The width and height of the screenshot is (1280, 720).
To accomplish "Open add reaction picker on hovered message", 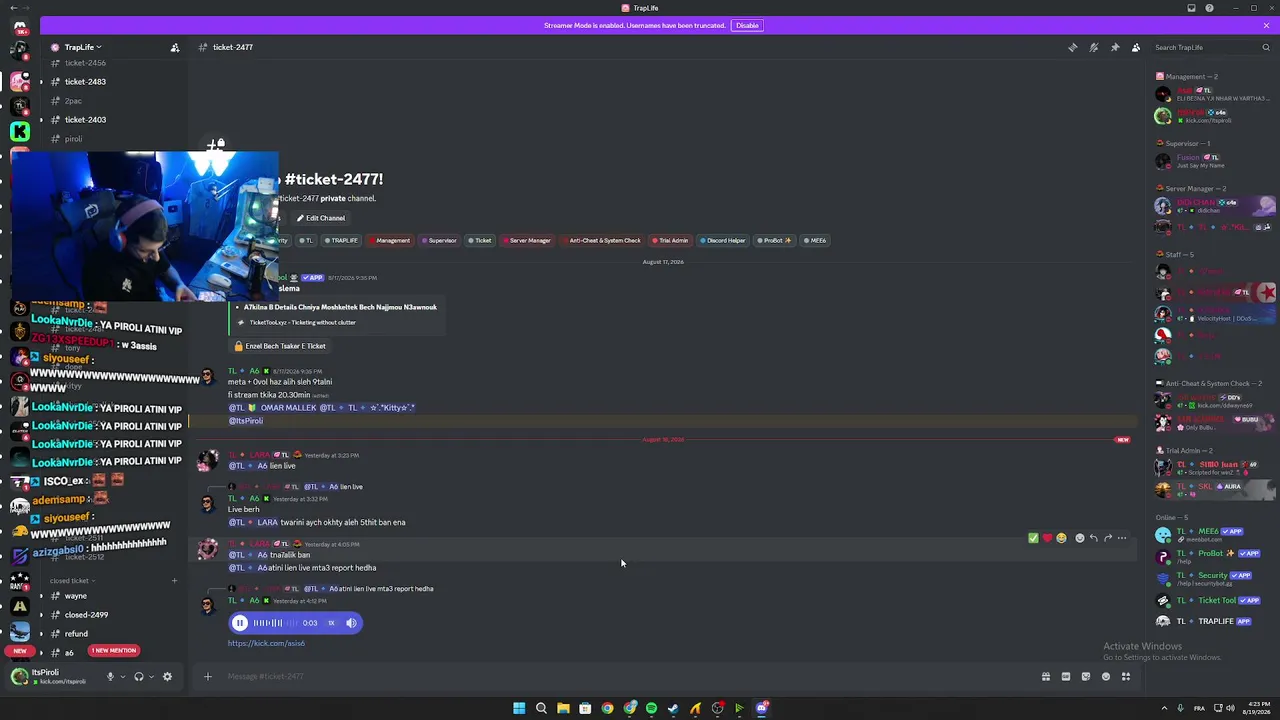I will [1079, 538].
